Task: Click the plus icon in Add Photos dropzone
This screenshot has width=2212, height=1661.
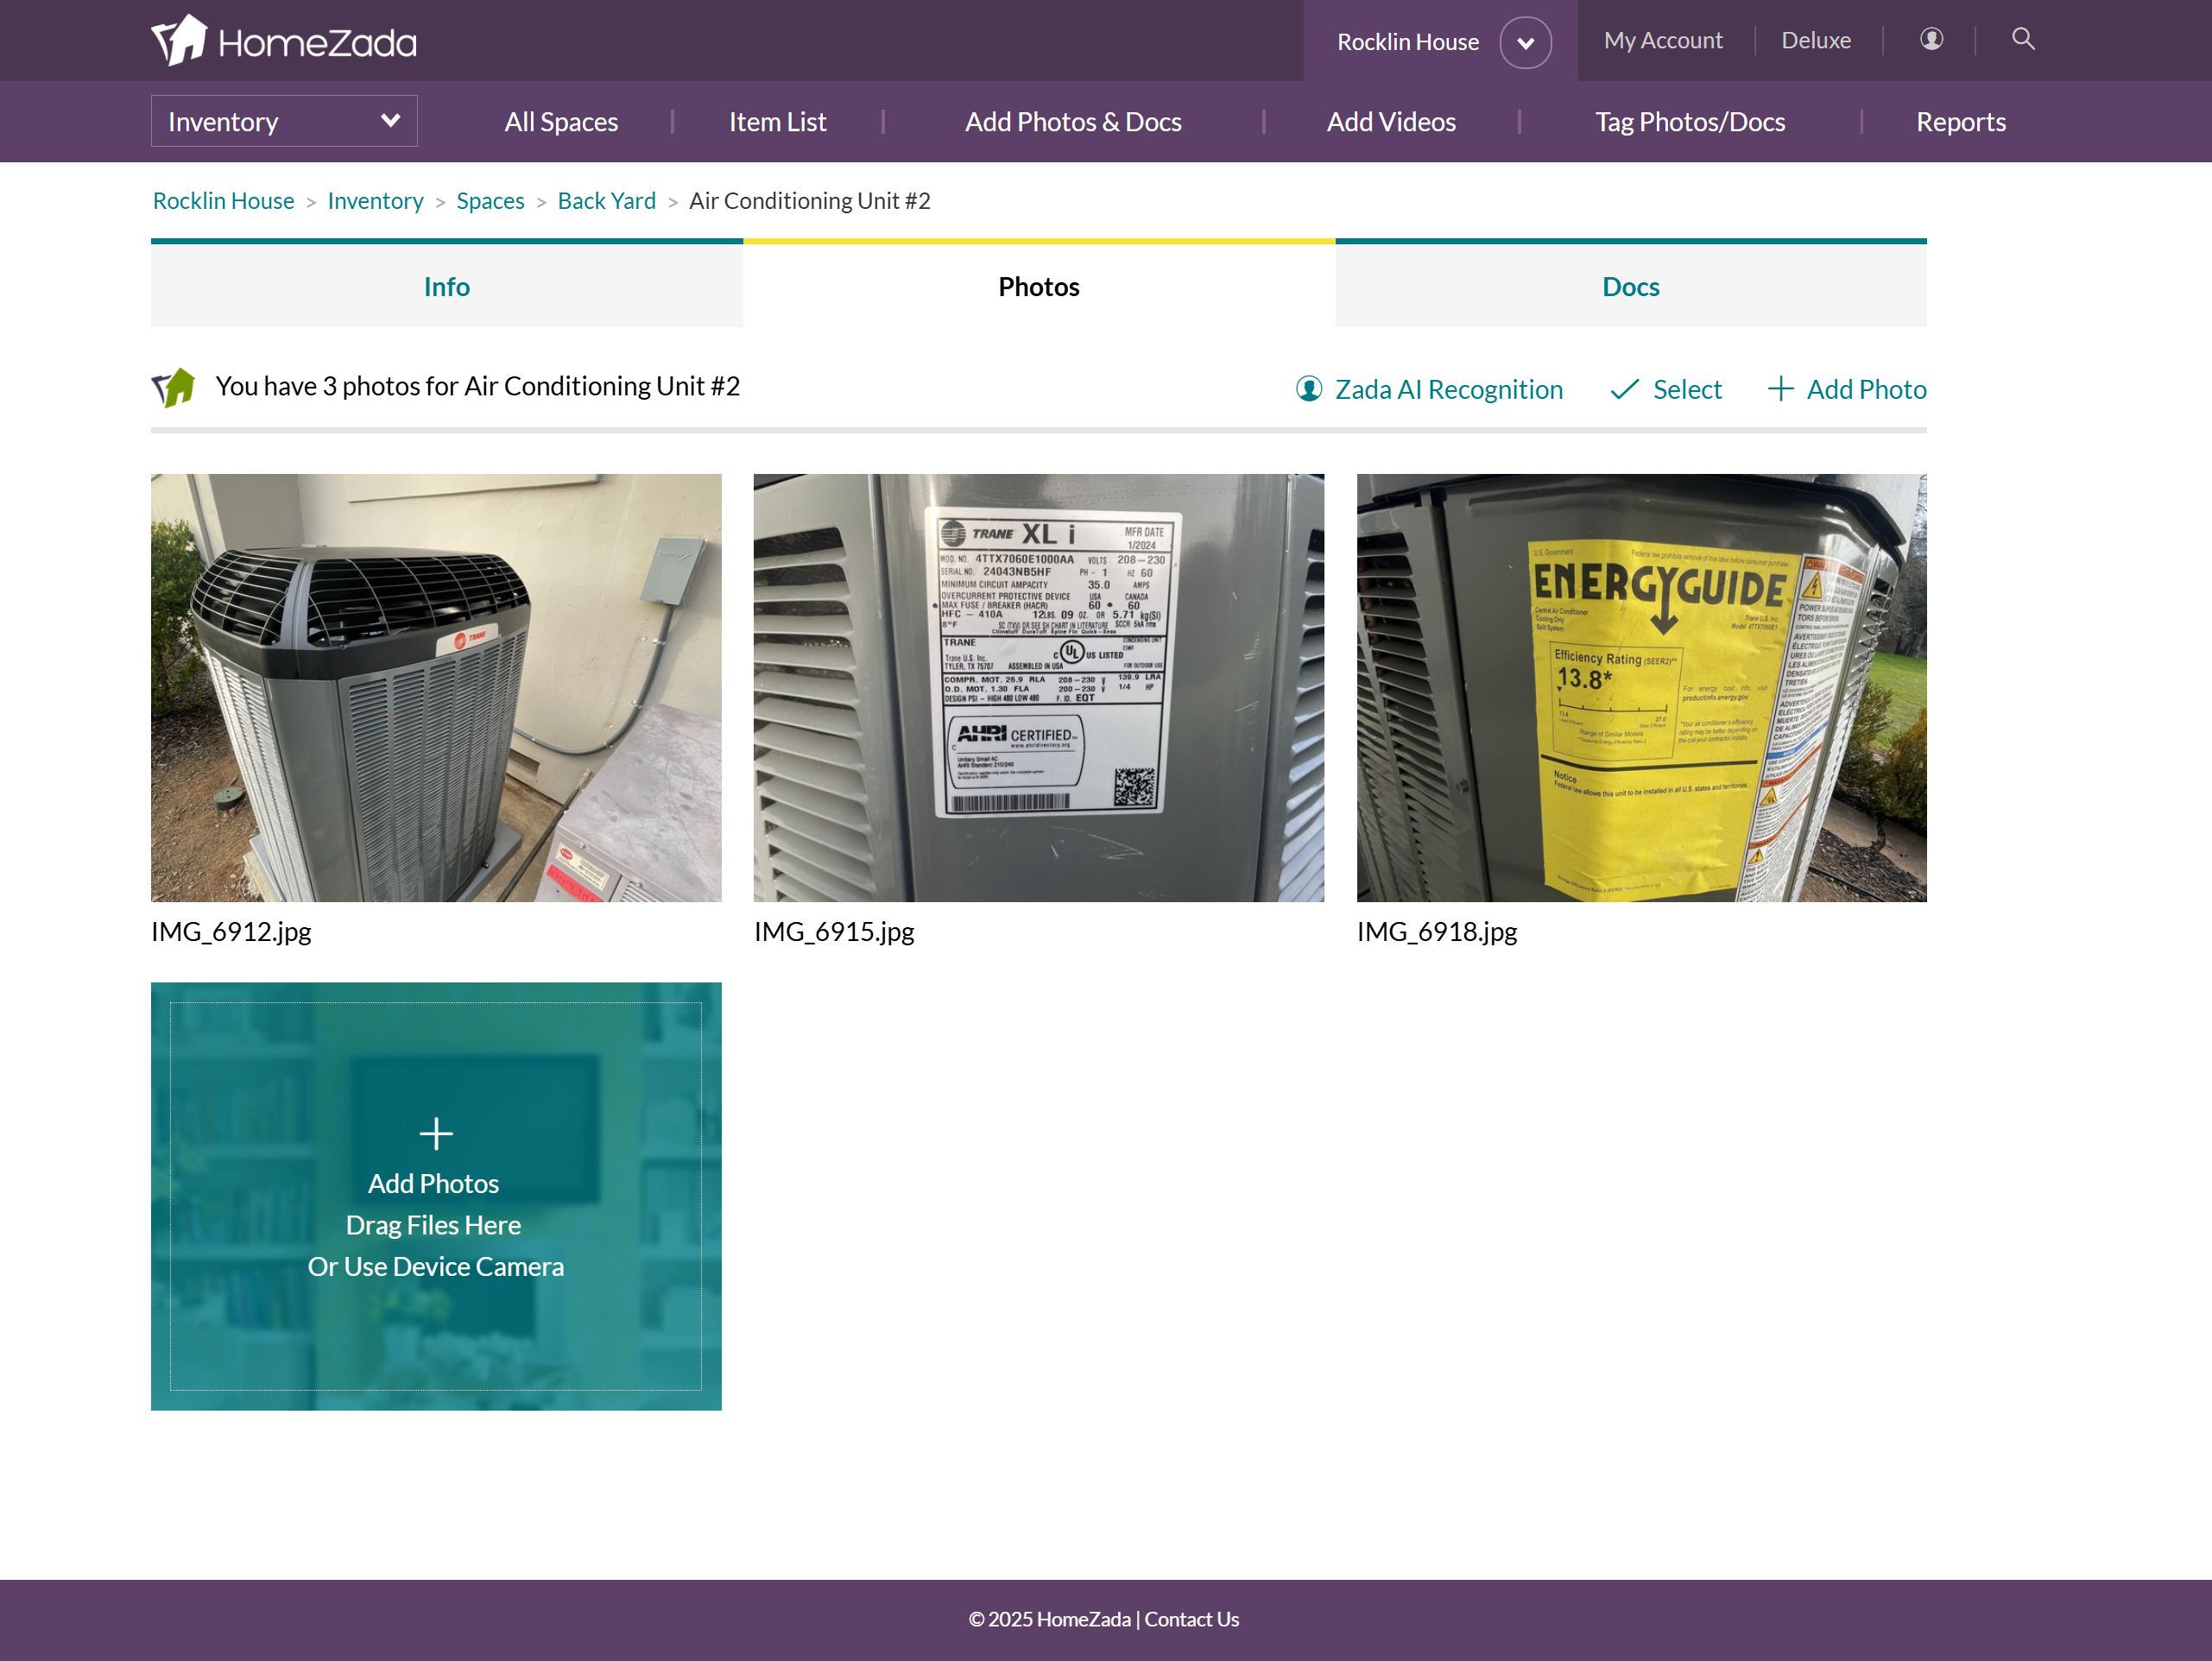Action: (x=436, y=1133)
